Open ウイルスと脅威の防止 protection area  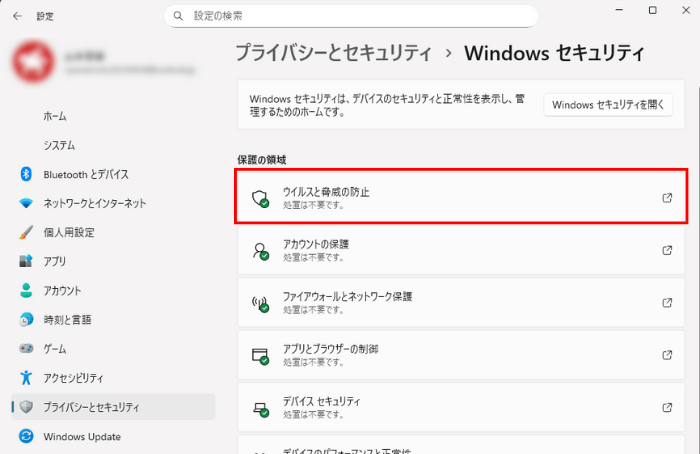coord(461,196)
